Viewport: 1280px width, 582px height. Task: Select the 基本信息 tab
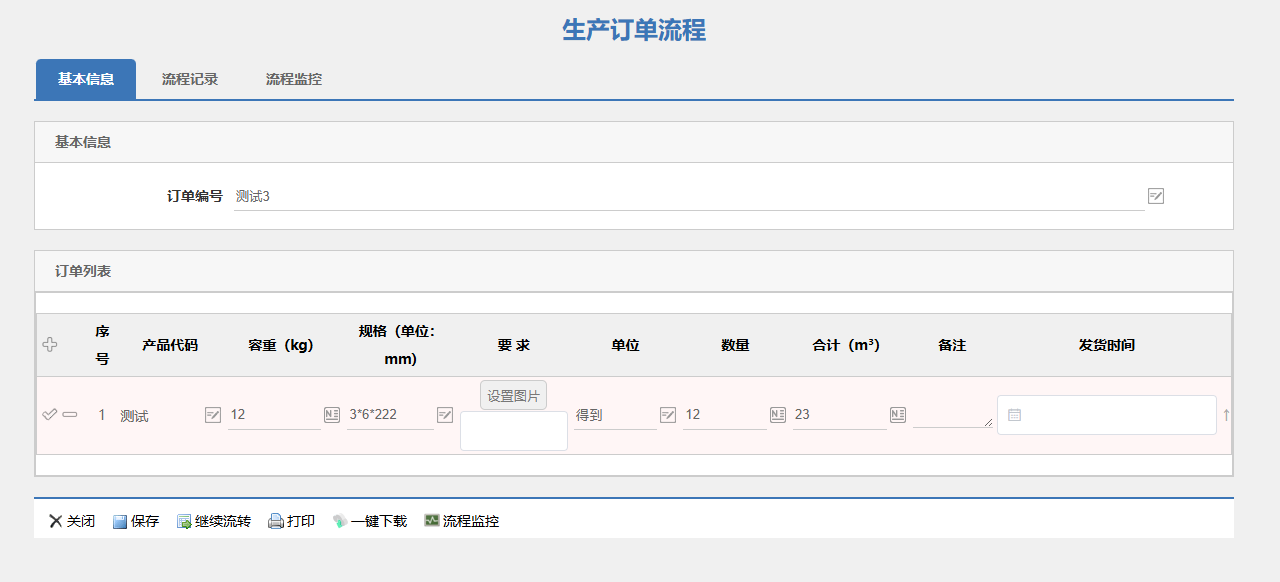[86, 79]
